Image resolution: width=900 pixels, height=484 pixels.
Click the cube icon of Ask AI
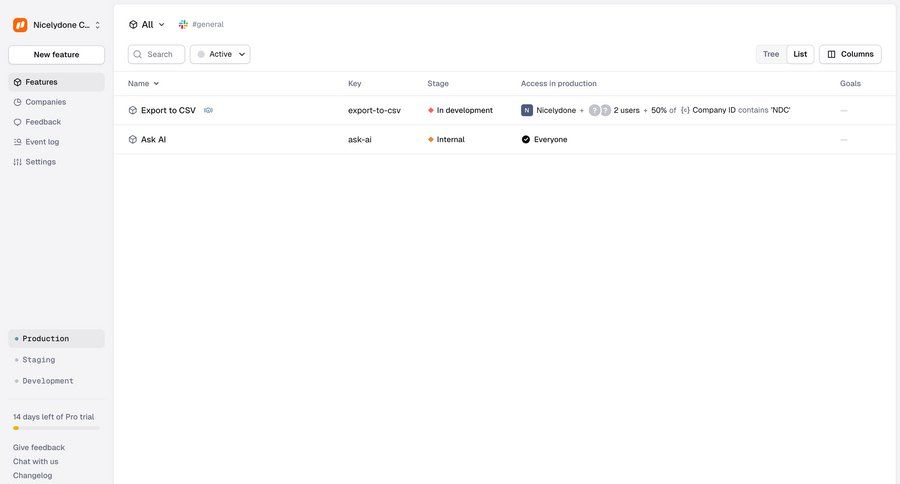click(x=133, y=140)
